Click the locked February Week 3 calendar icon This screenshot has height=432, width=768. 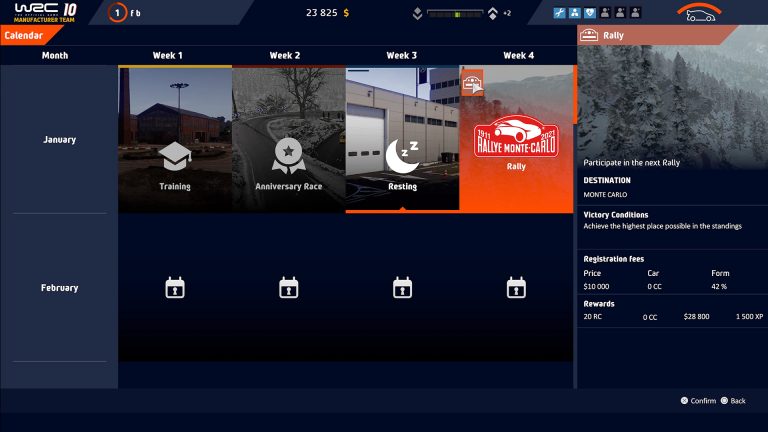[402, 288]
